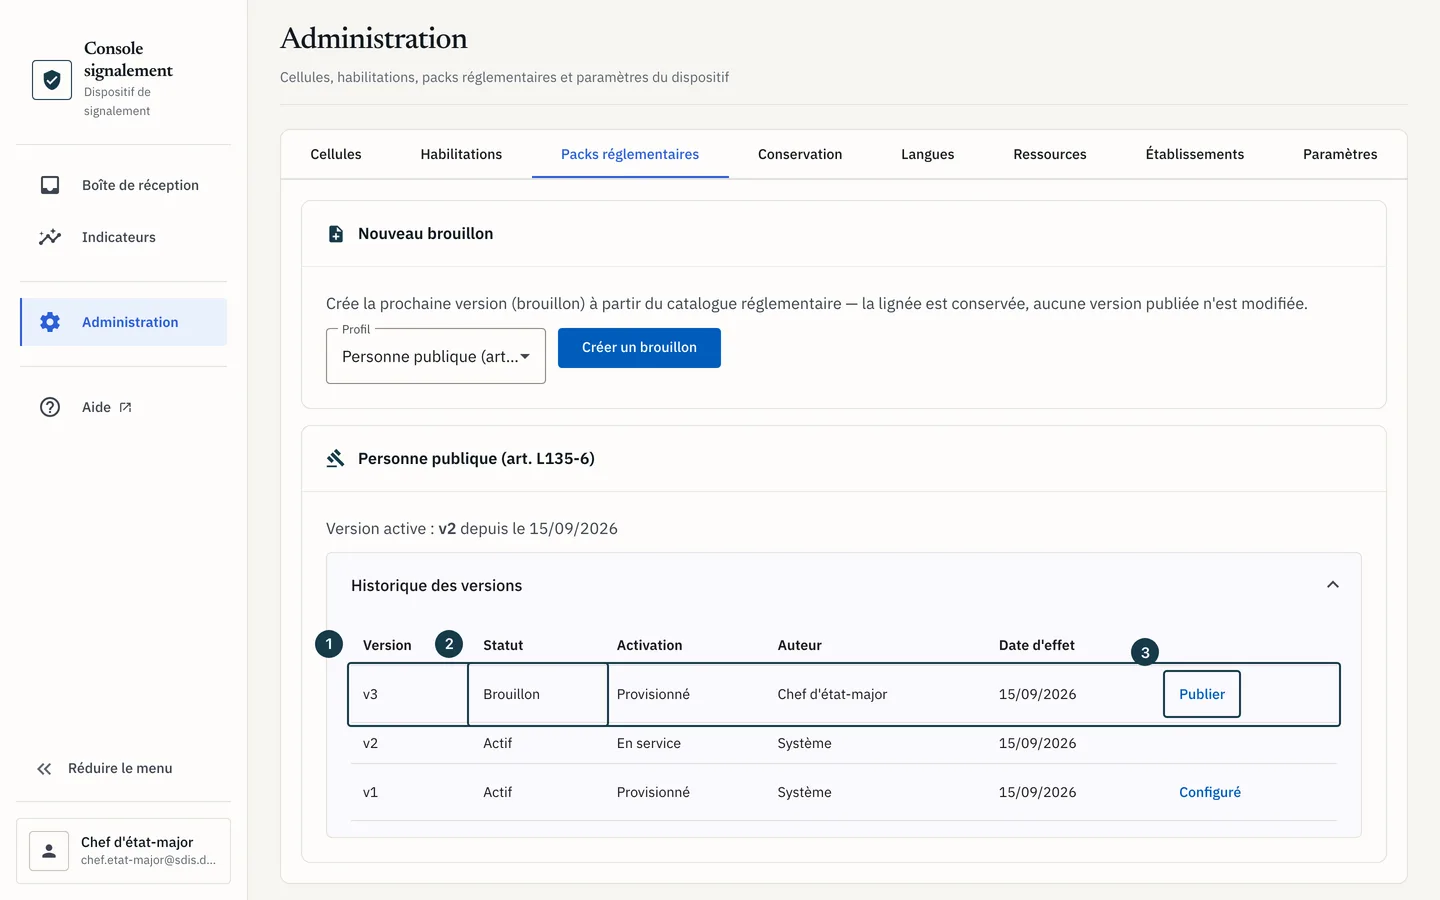Click the Nouveau brouillon heading
This screenshot has width=1440, height=900.
425,234
